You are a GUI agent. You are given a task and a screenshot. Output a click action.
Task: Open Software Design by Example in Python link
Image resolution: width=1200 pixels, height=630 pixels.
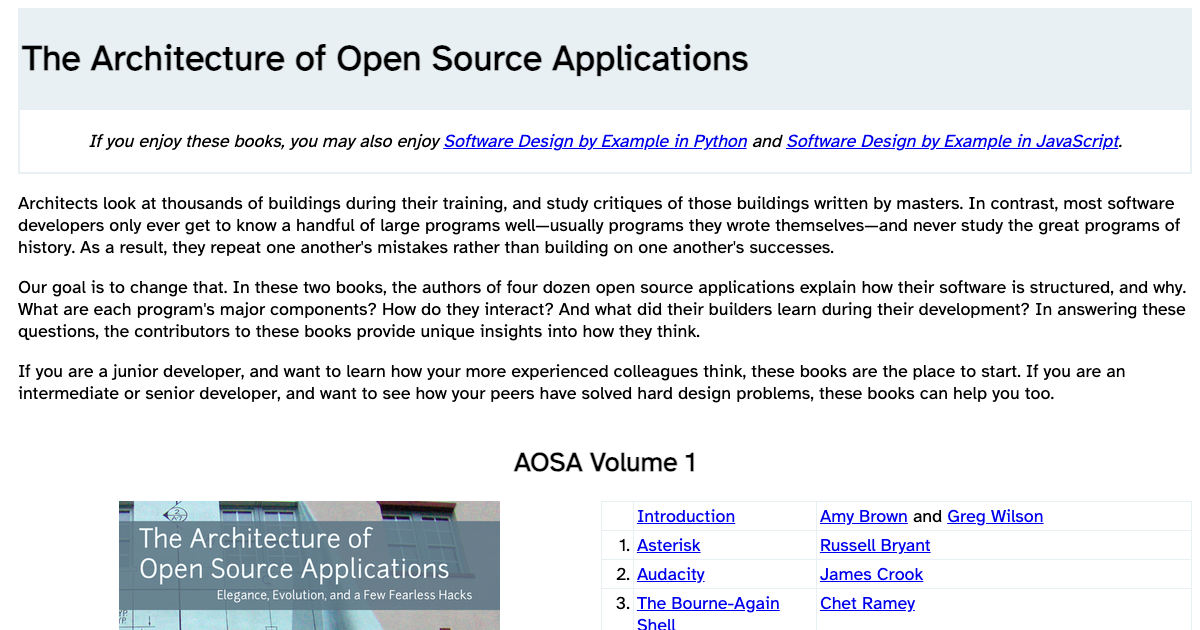tap(595, 141)
